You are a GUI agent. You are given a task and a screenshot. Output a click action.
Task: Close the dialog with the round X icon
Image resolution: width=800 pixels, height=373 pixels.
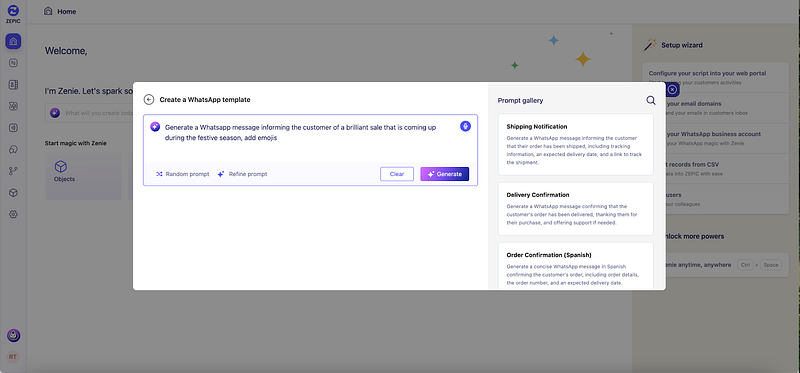click(x=672, y=90)
